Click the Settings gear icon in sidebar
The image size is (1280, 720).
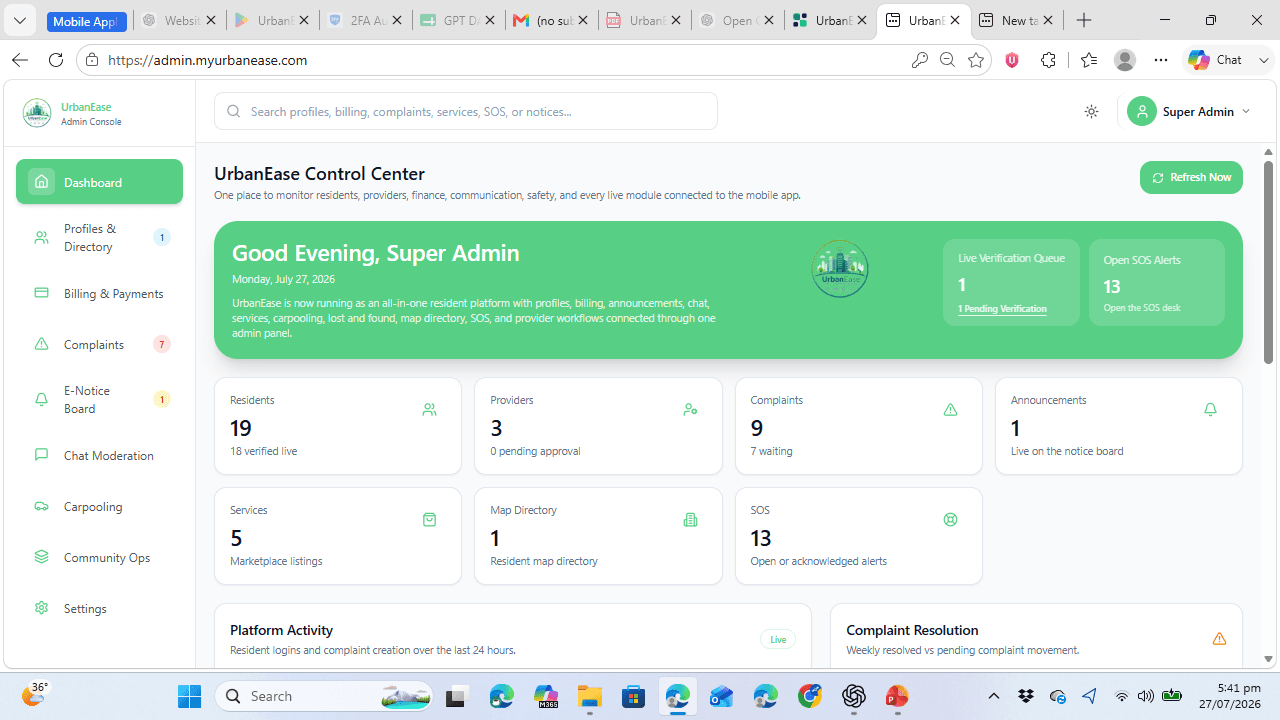[x=41, y=609]
